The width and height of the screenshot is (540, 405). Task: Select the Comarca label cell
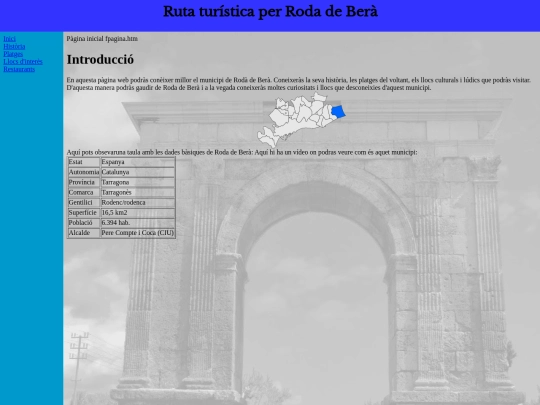84,192
